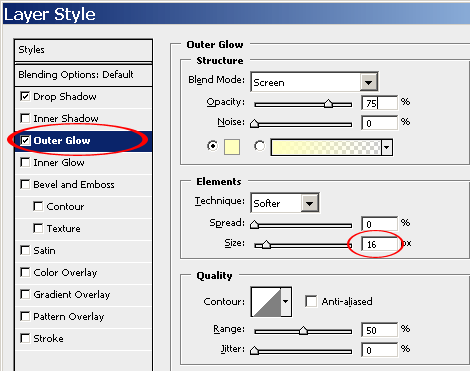The height and width of the screenshot is (371, 470).
Task: Click the Opacity value field showing 75
Action: click(x=380, y=103)
